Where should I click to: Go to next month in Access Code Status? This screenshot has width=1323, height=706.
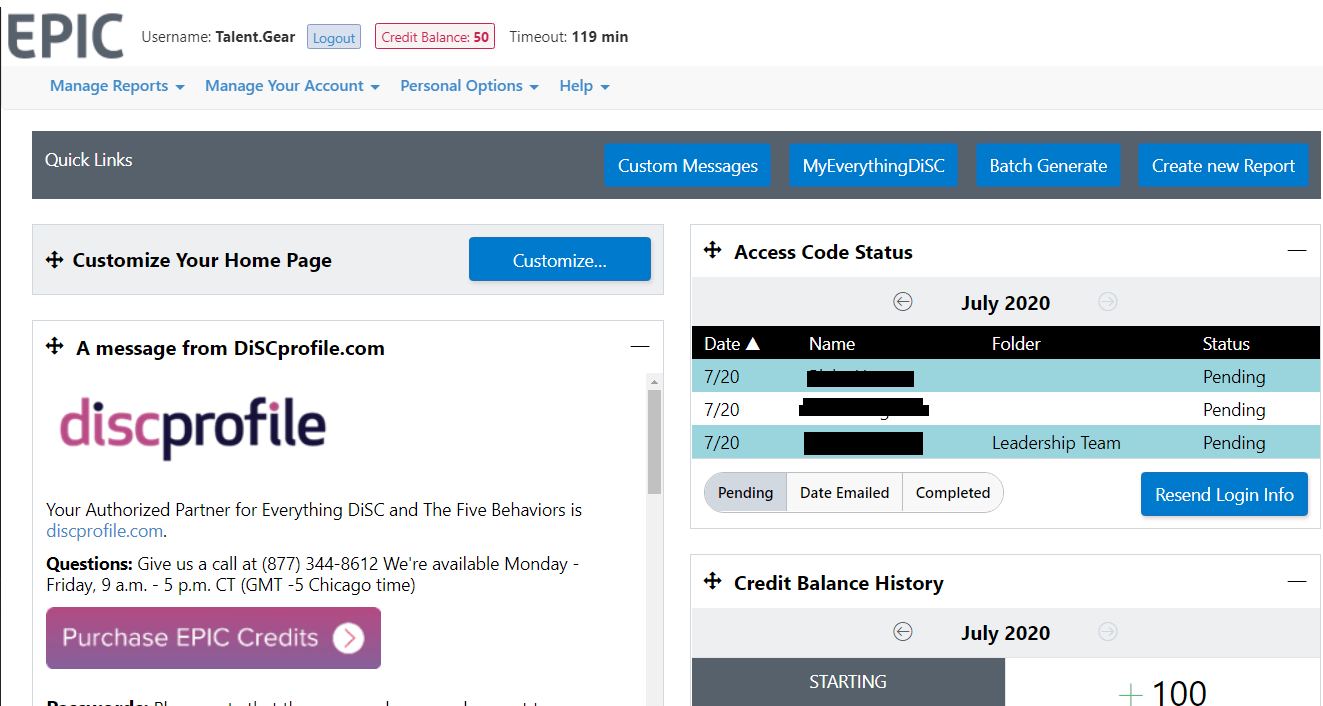1107,301
